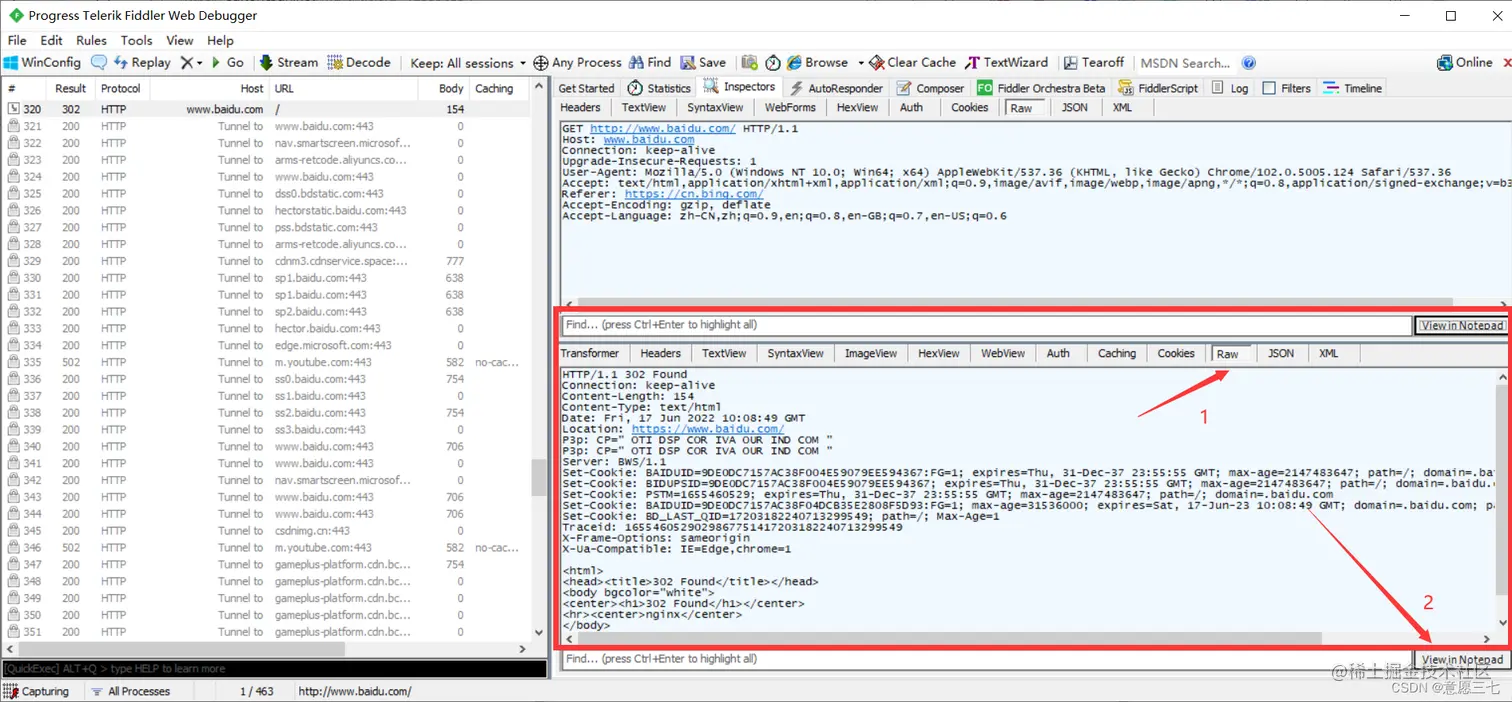Select response JSON inspector tab
The image size is (1512, 702).
1281,353
